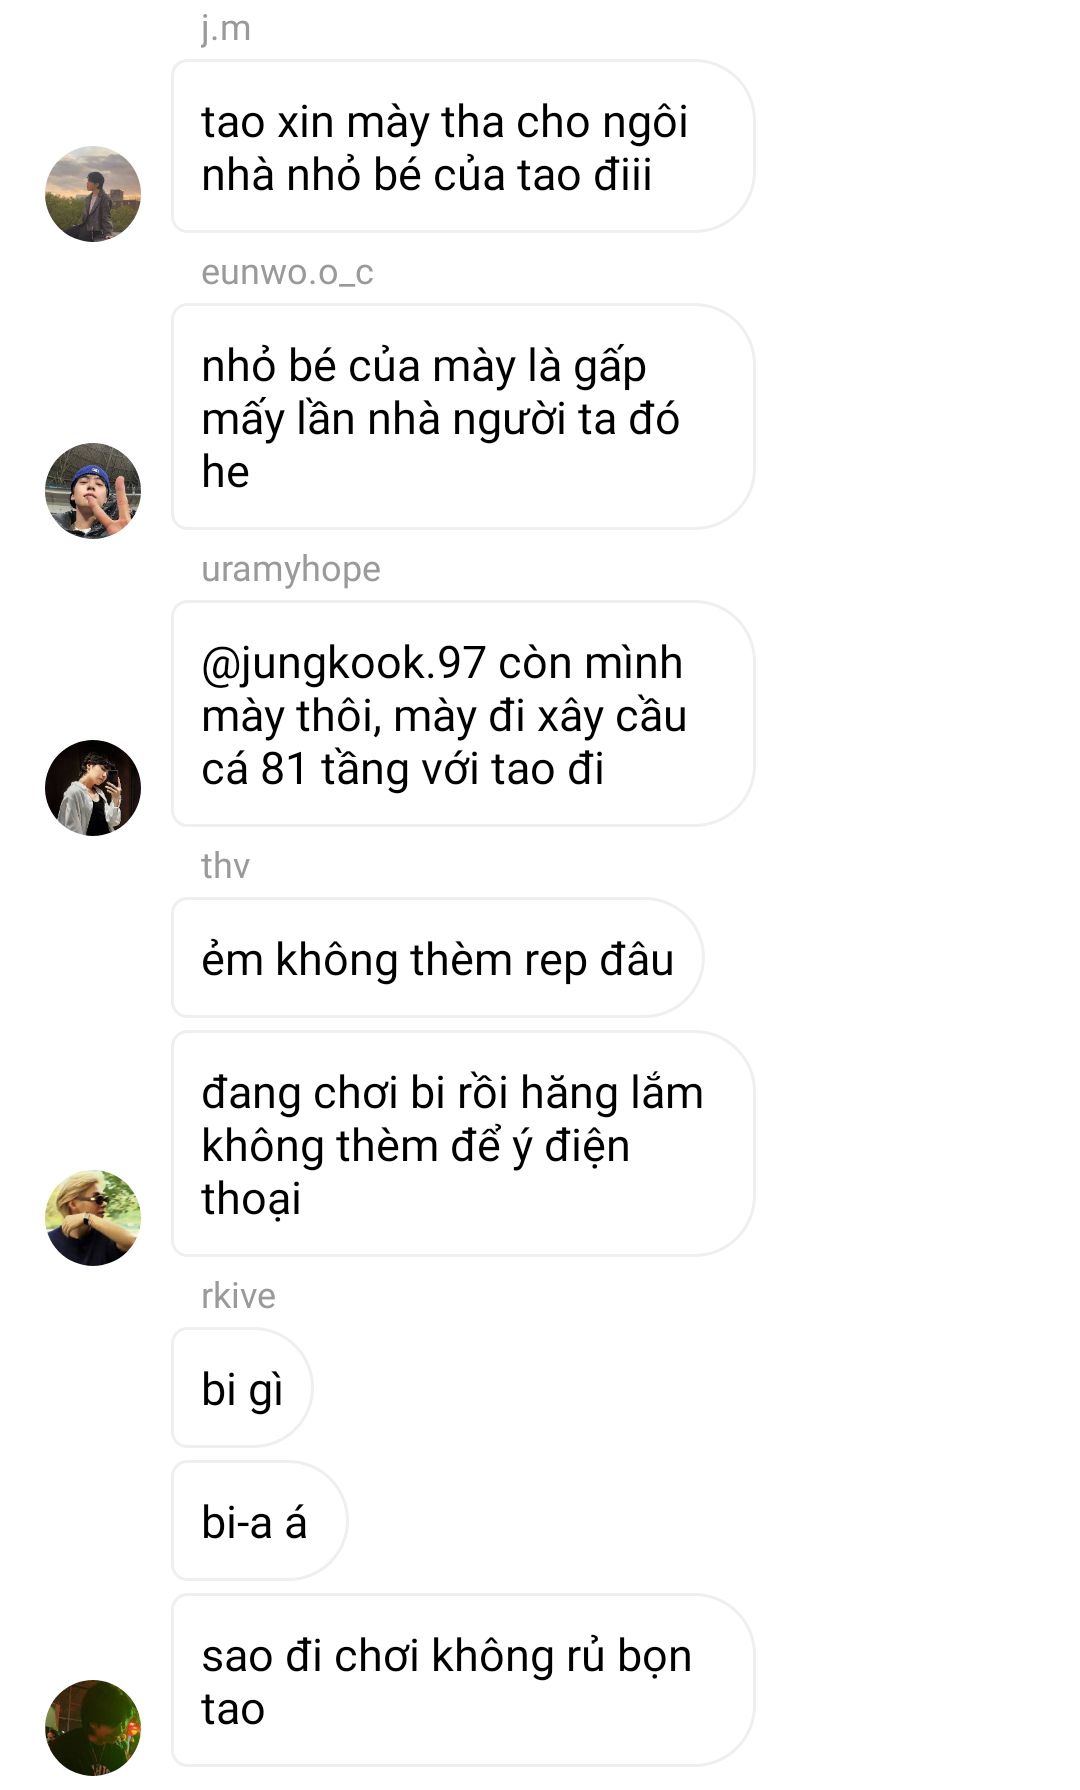Tap the eunwo.o_c sender name
Image resolution: width=1080 pixels, height=1790 pixels.
(287, 272)
